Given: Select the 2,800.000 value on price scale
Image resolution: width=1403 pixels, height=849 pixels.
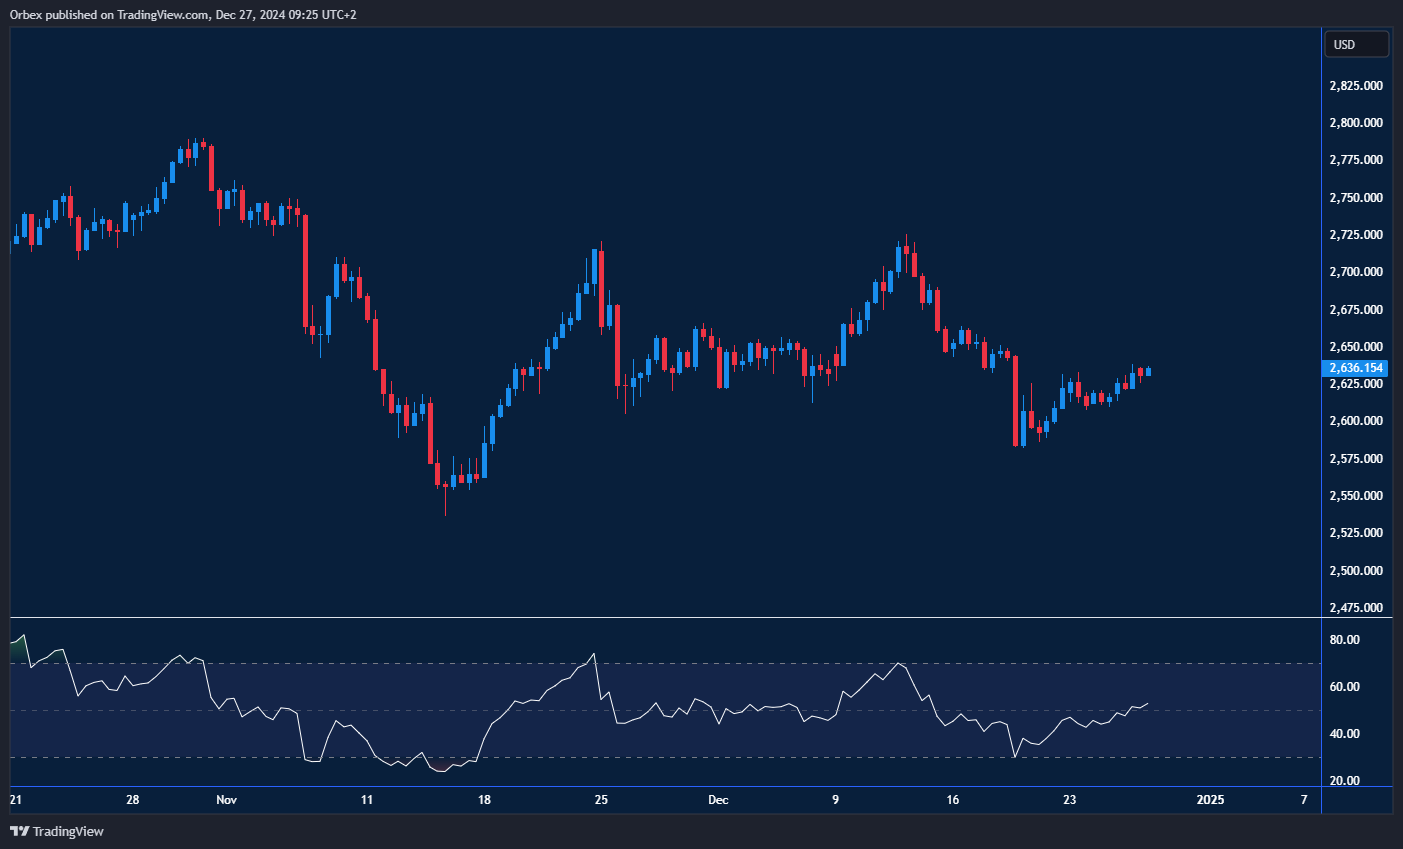Looking at the screenshot, I should (1356, 123).
